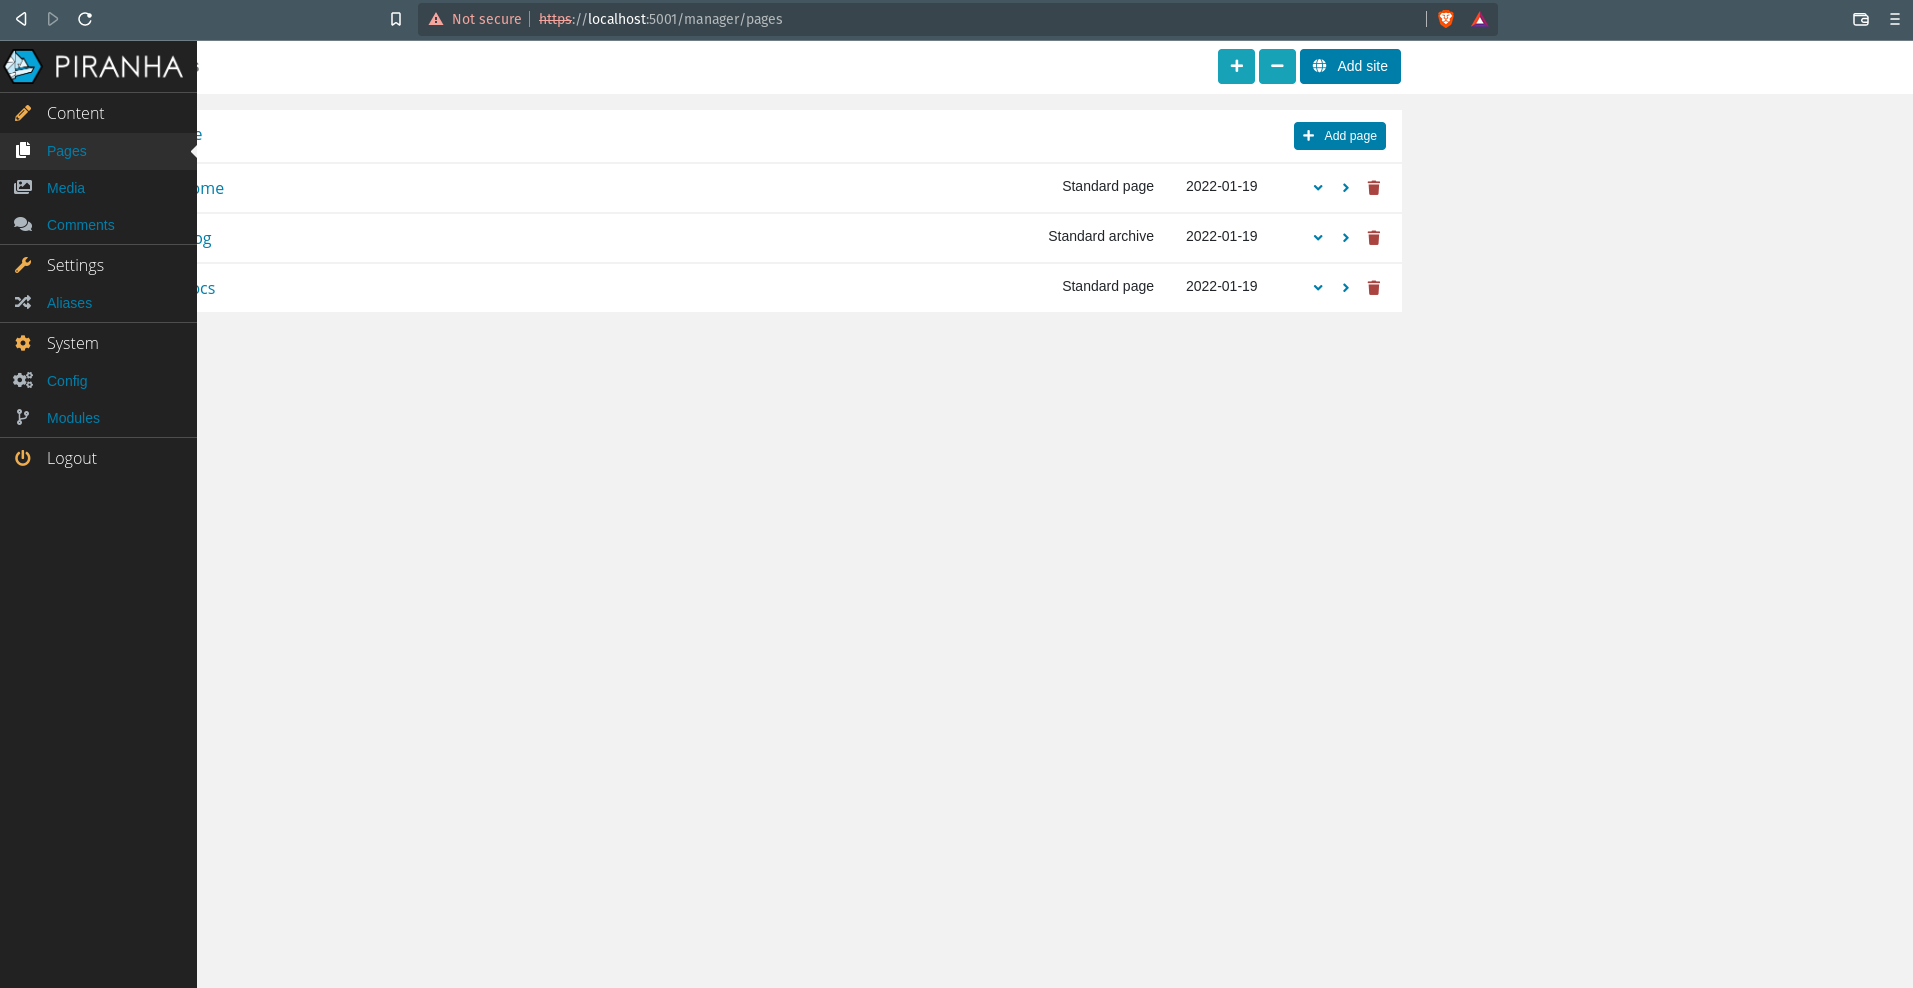Click the Add page button
This screenshot has width=1913, height=988.
(x=1339, y=135)
